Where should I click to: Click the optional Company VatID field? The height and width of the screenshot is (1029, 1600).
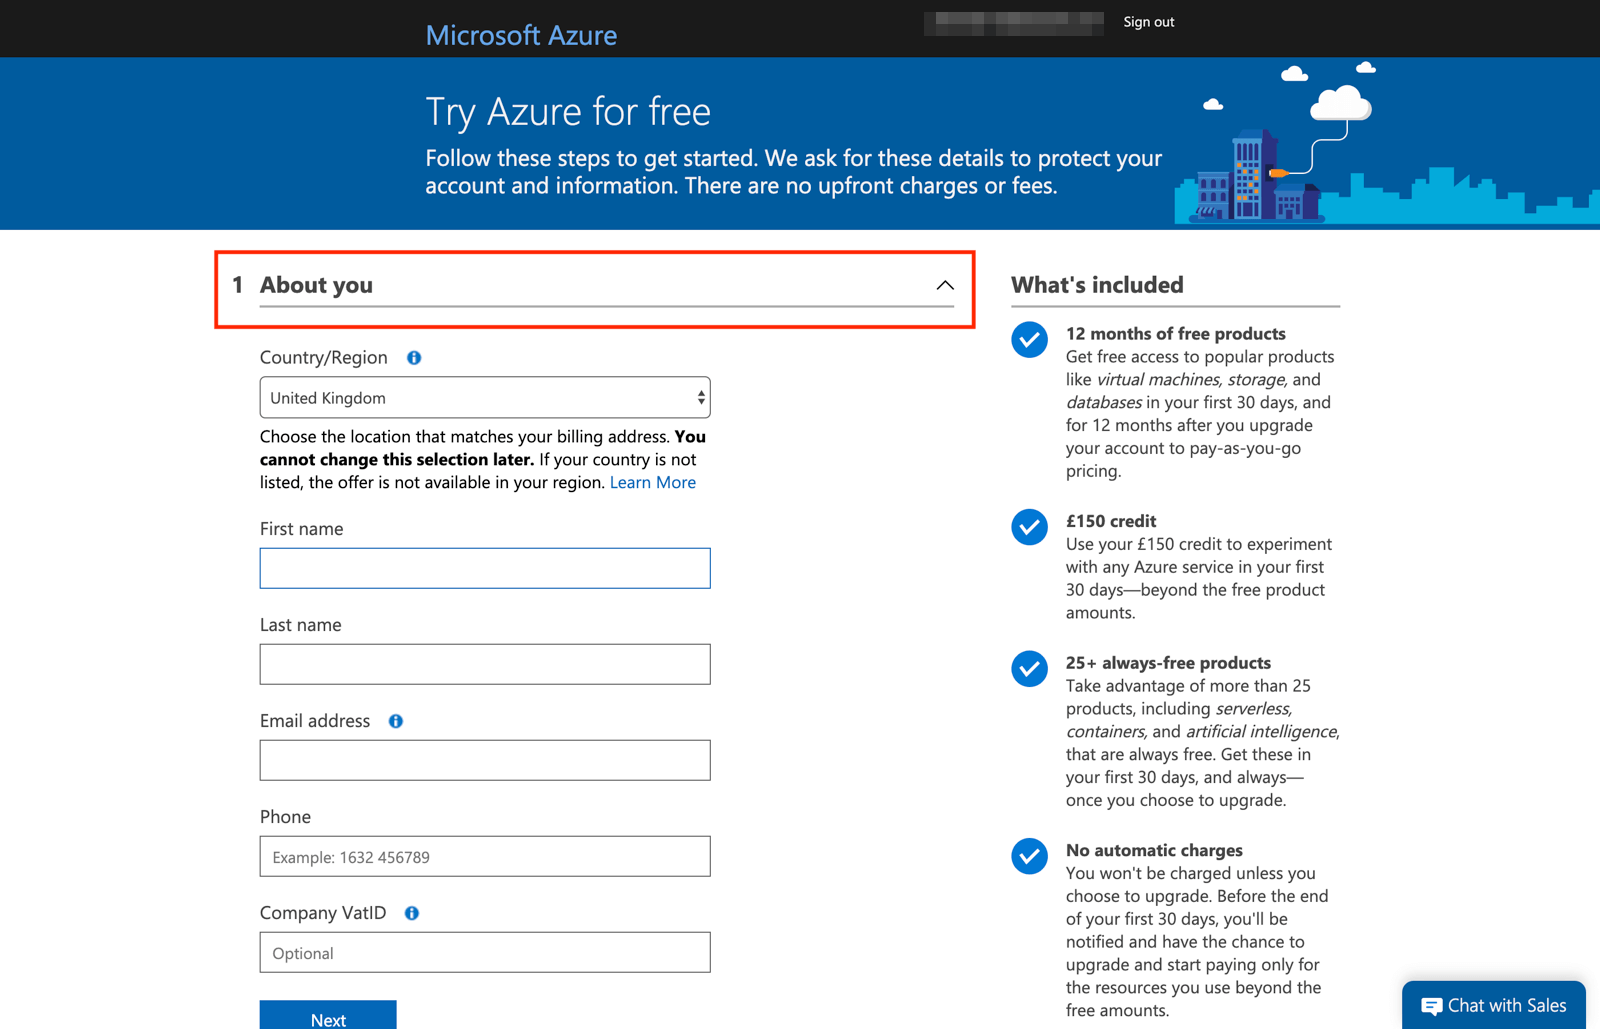(485, 953)
